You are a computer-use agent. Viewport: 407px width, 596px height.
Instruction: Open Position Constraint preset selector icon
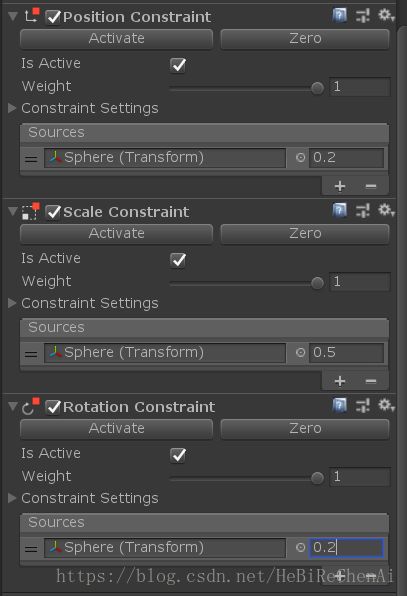[x=363, y=16]
